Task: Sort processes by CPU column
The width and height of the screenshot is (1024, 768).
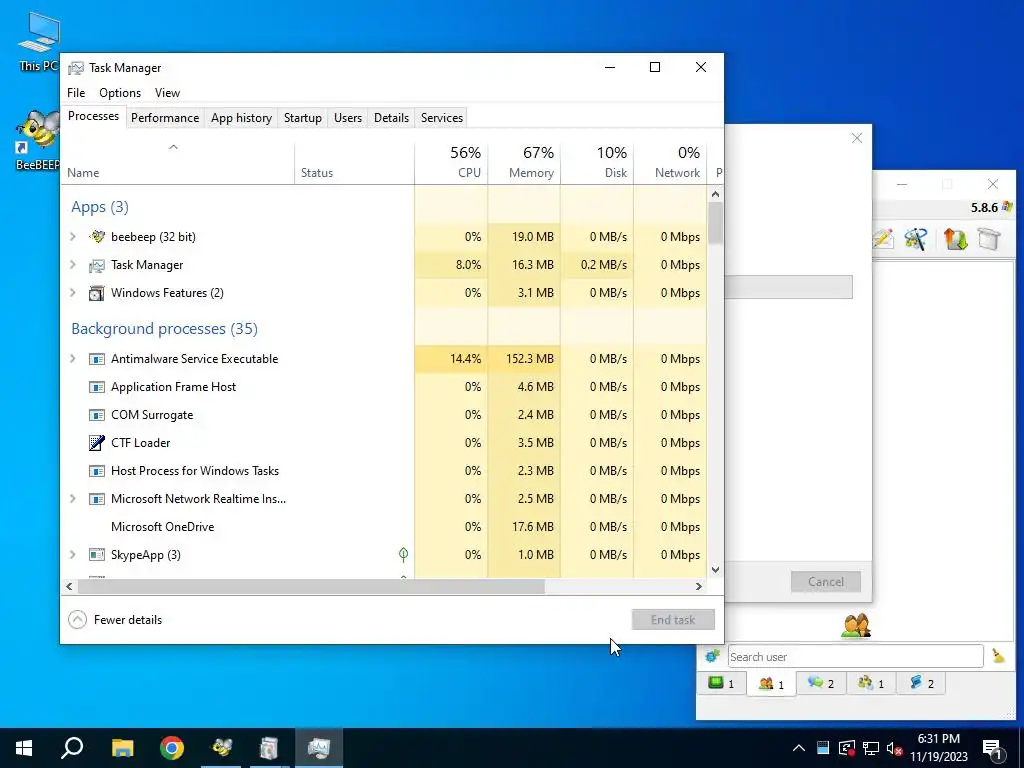Action: 451,162
